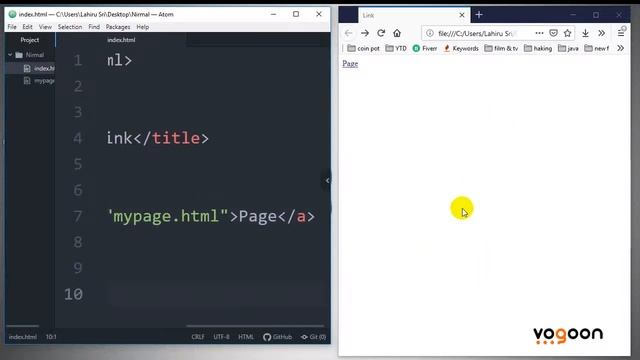
Task: Open the Firefox hamburger menu
Action: pos(621,33)
